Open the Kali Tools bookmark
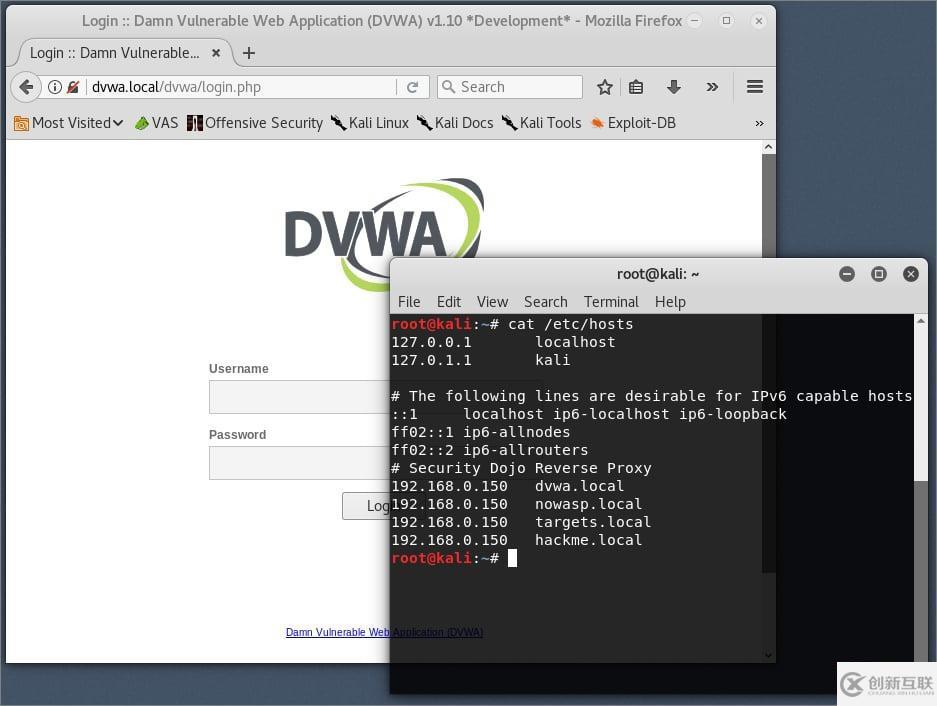Screen dimensions: 937x706 (541, 123)
